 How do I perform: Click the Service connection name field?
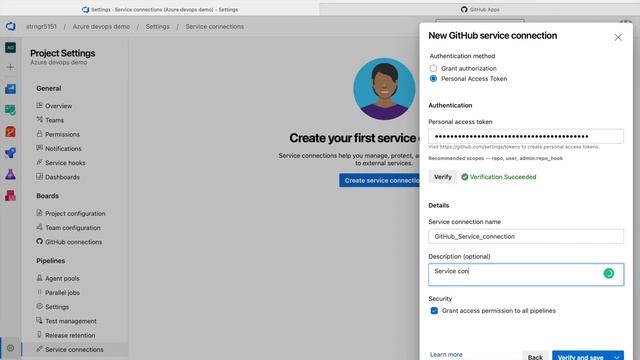point(526,236)
